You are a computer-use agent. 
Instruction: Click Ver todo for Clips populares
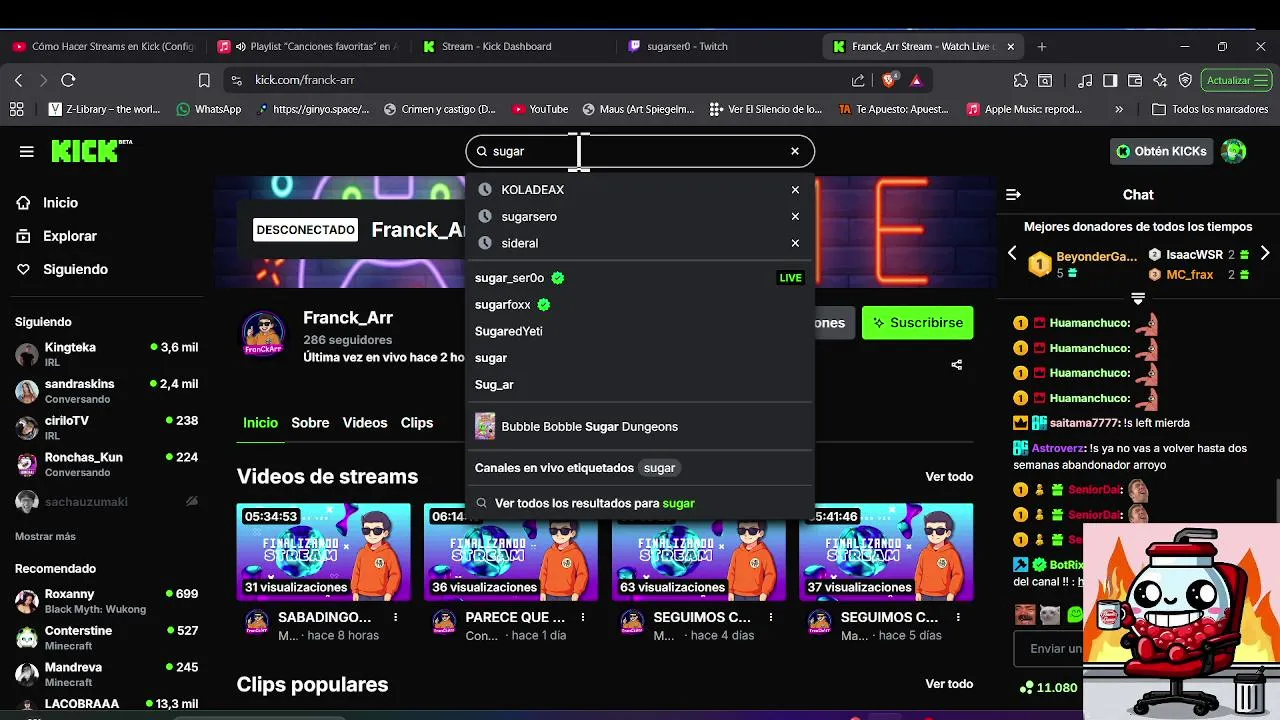point(949,684)
